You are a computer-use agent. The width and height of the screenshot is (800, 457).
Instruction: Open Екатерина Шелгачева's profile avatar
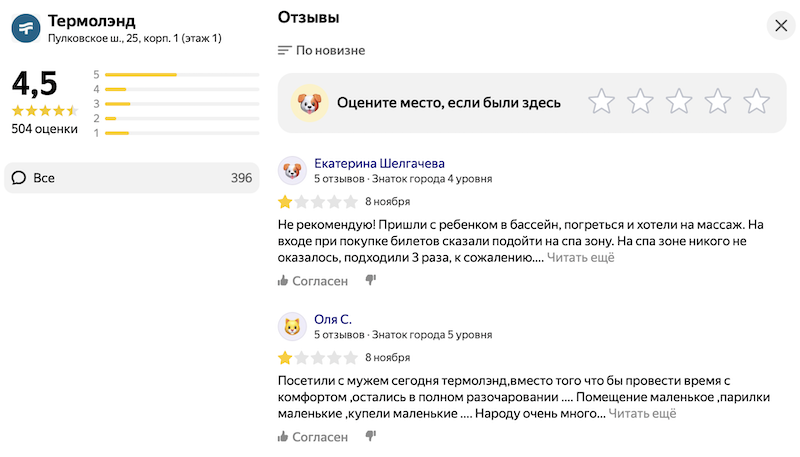[292, 170]
